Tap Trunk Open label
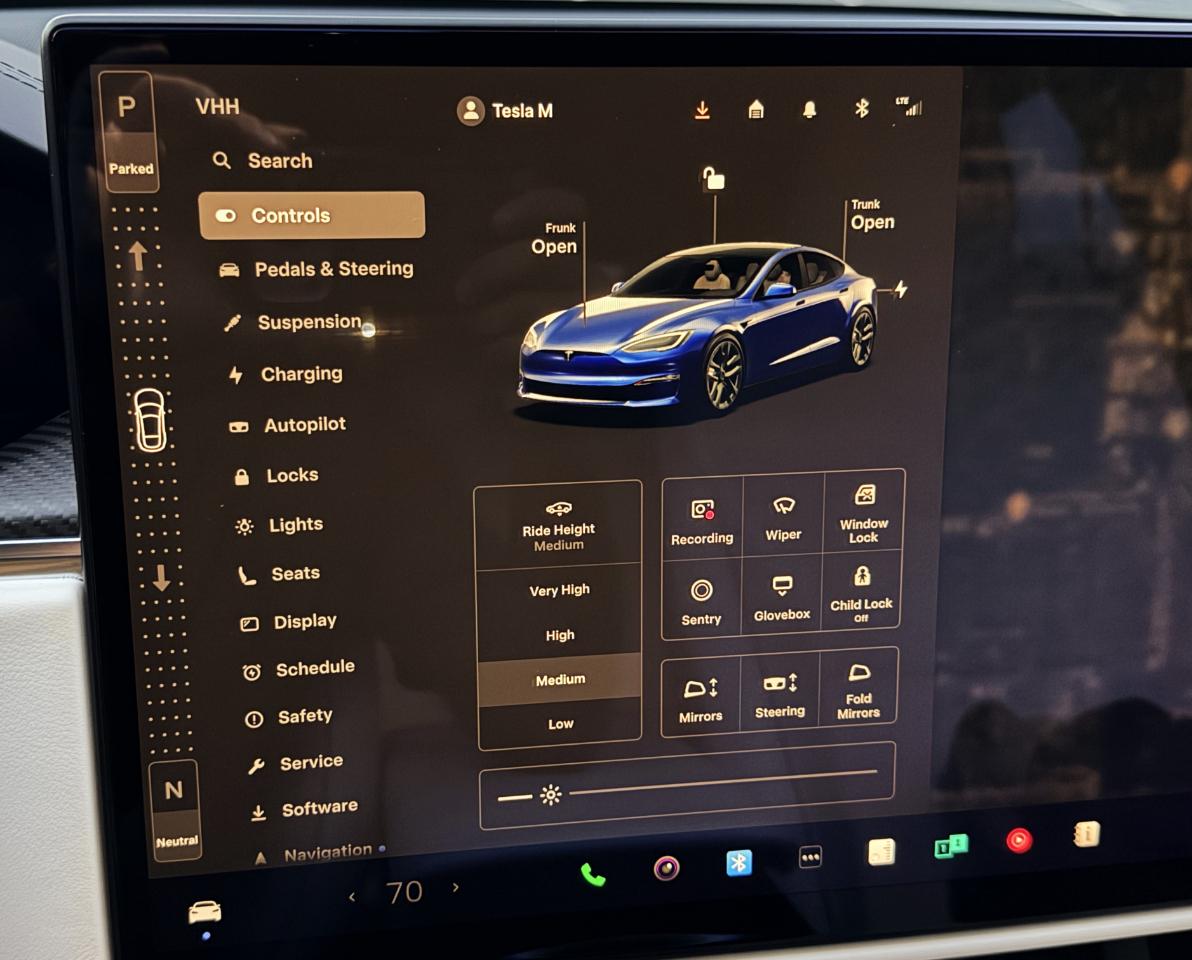1192x960 pixels. pos(872,215)
